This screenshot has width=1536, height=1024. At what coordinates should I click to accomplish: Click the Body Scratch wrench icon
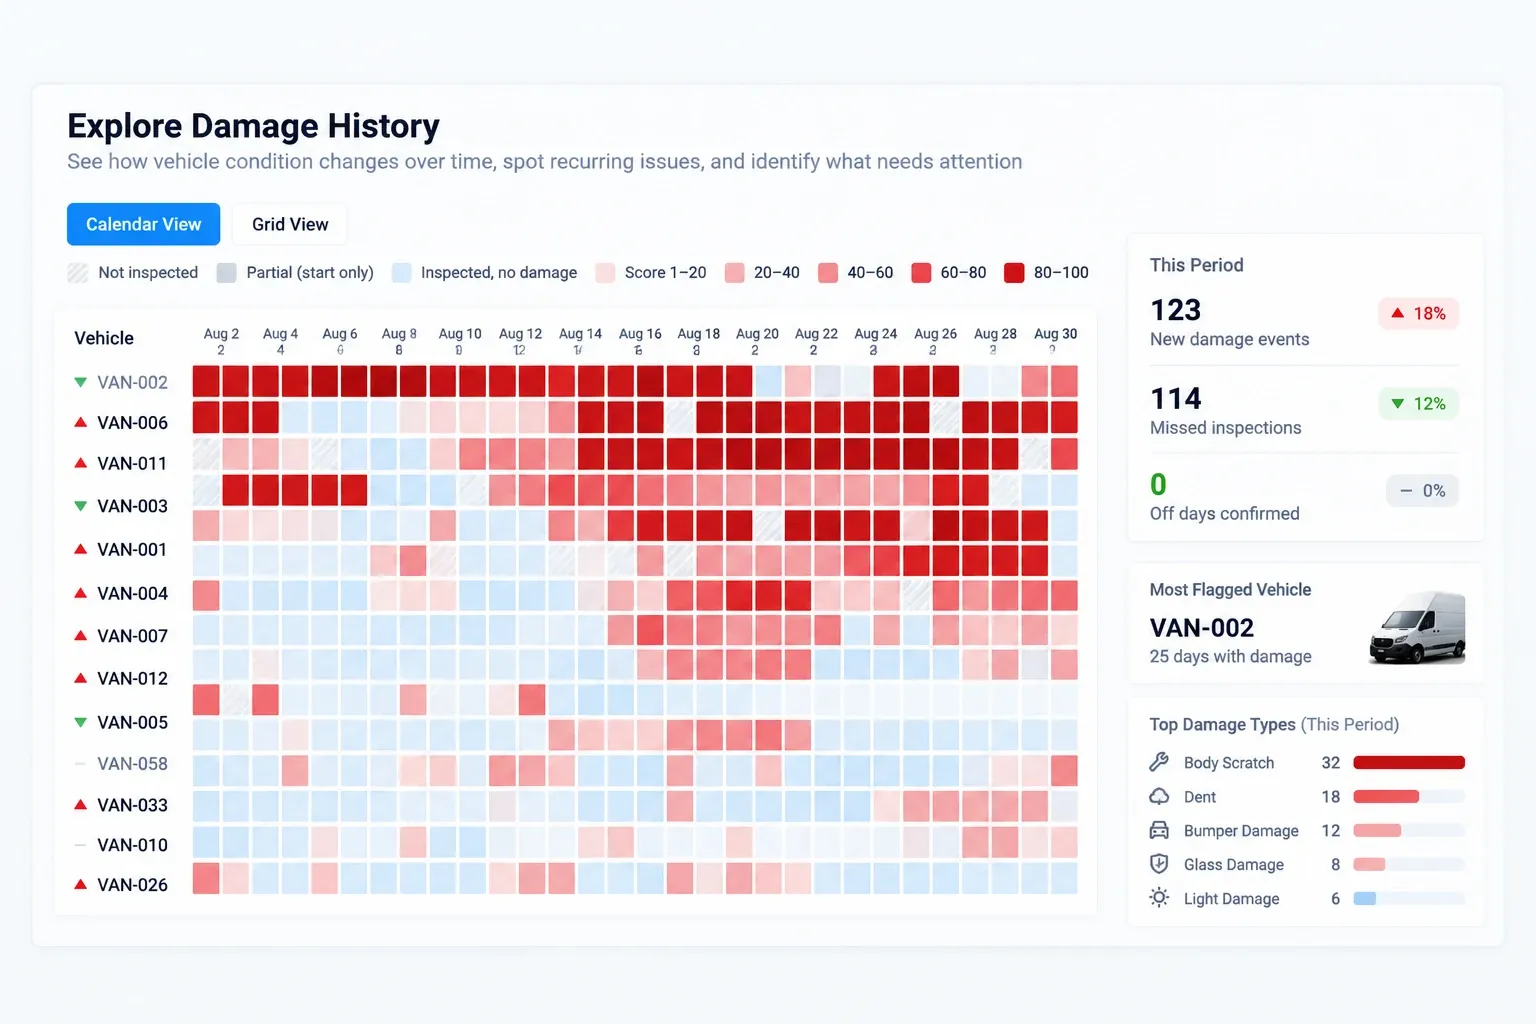[x=1159, y=762]
